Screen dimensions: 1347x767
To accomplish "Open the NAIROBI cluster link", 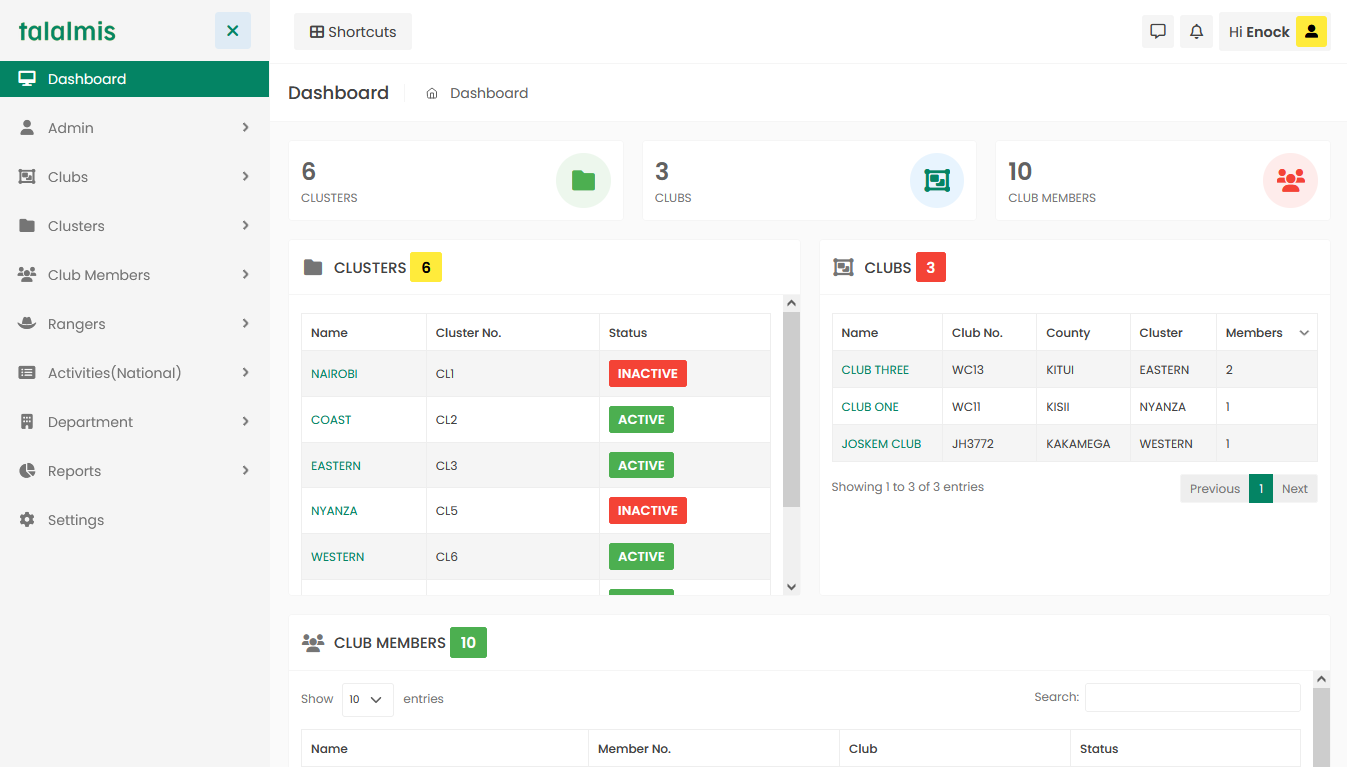I will click(x=334, y=374).
